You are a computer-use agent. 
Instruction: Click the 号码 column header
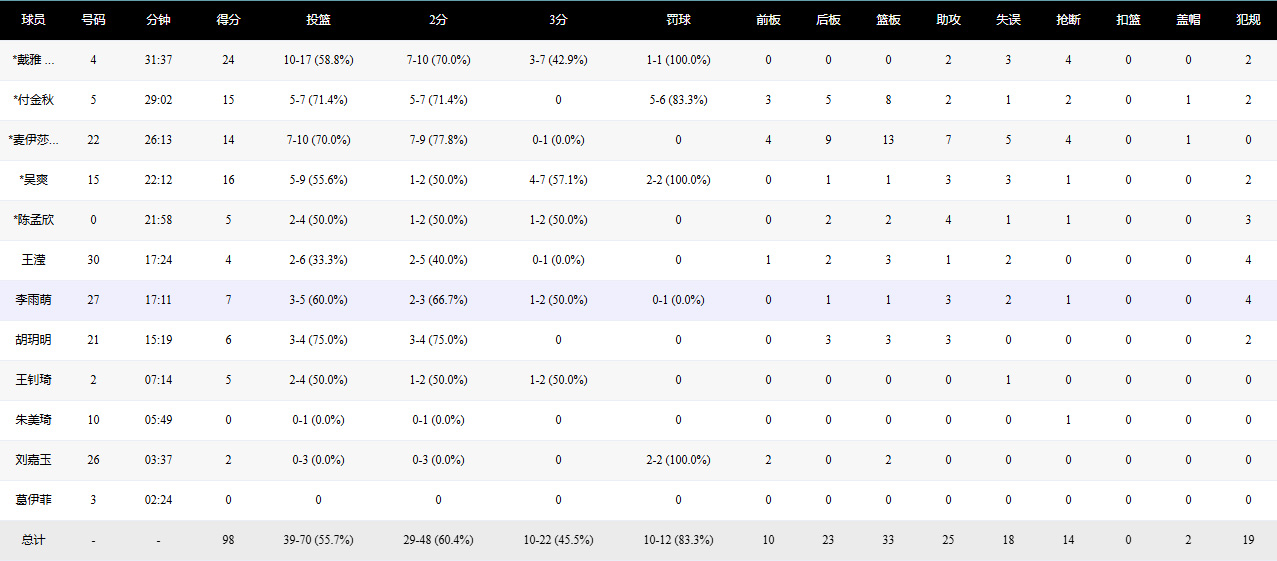pos(93,20)
